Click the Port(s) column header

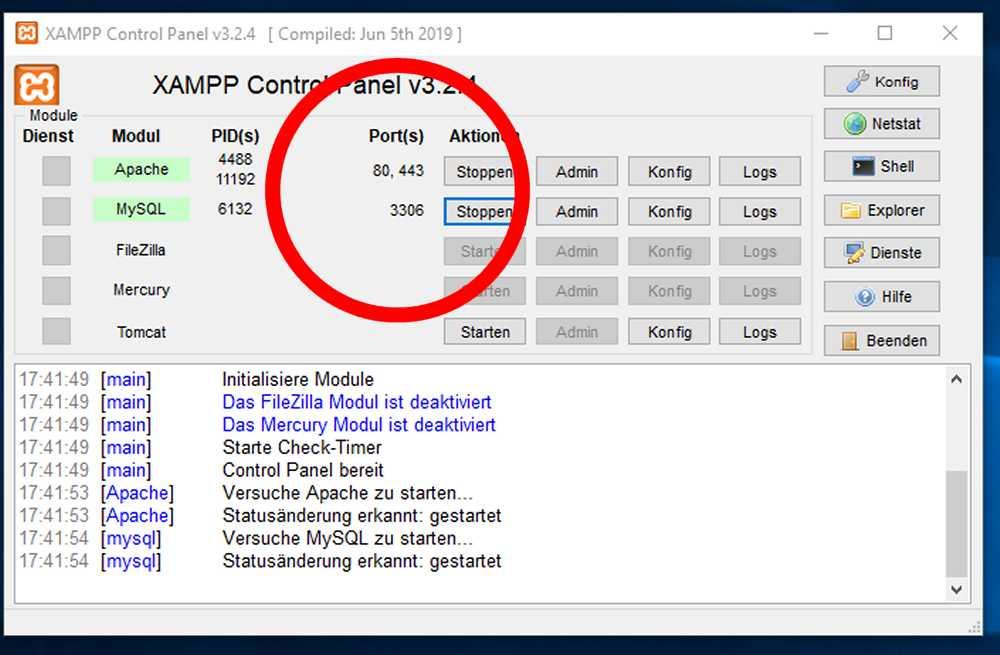(x=396, y=136)
